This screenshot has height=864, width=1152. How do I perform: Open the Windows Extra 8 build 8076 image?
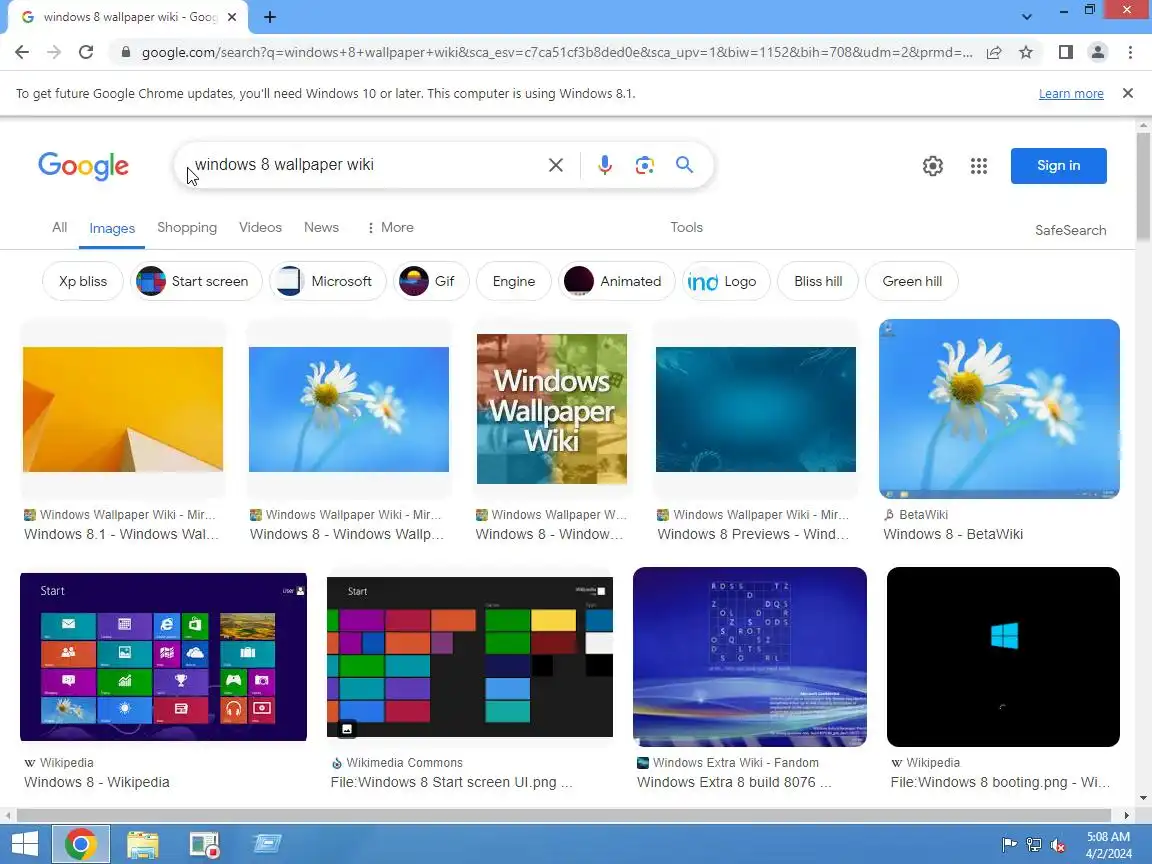click(749, 657)
